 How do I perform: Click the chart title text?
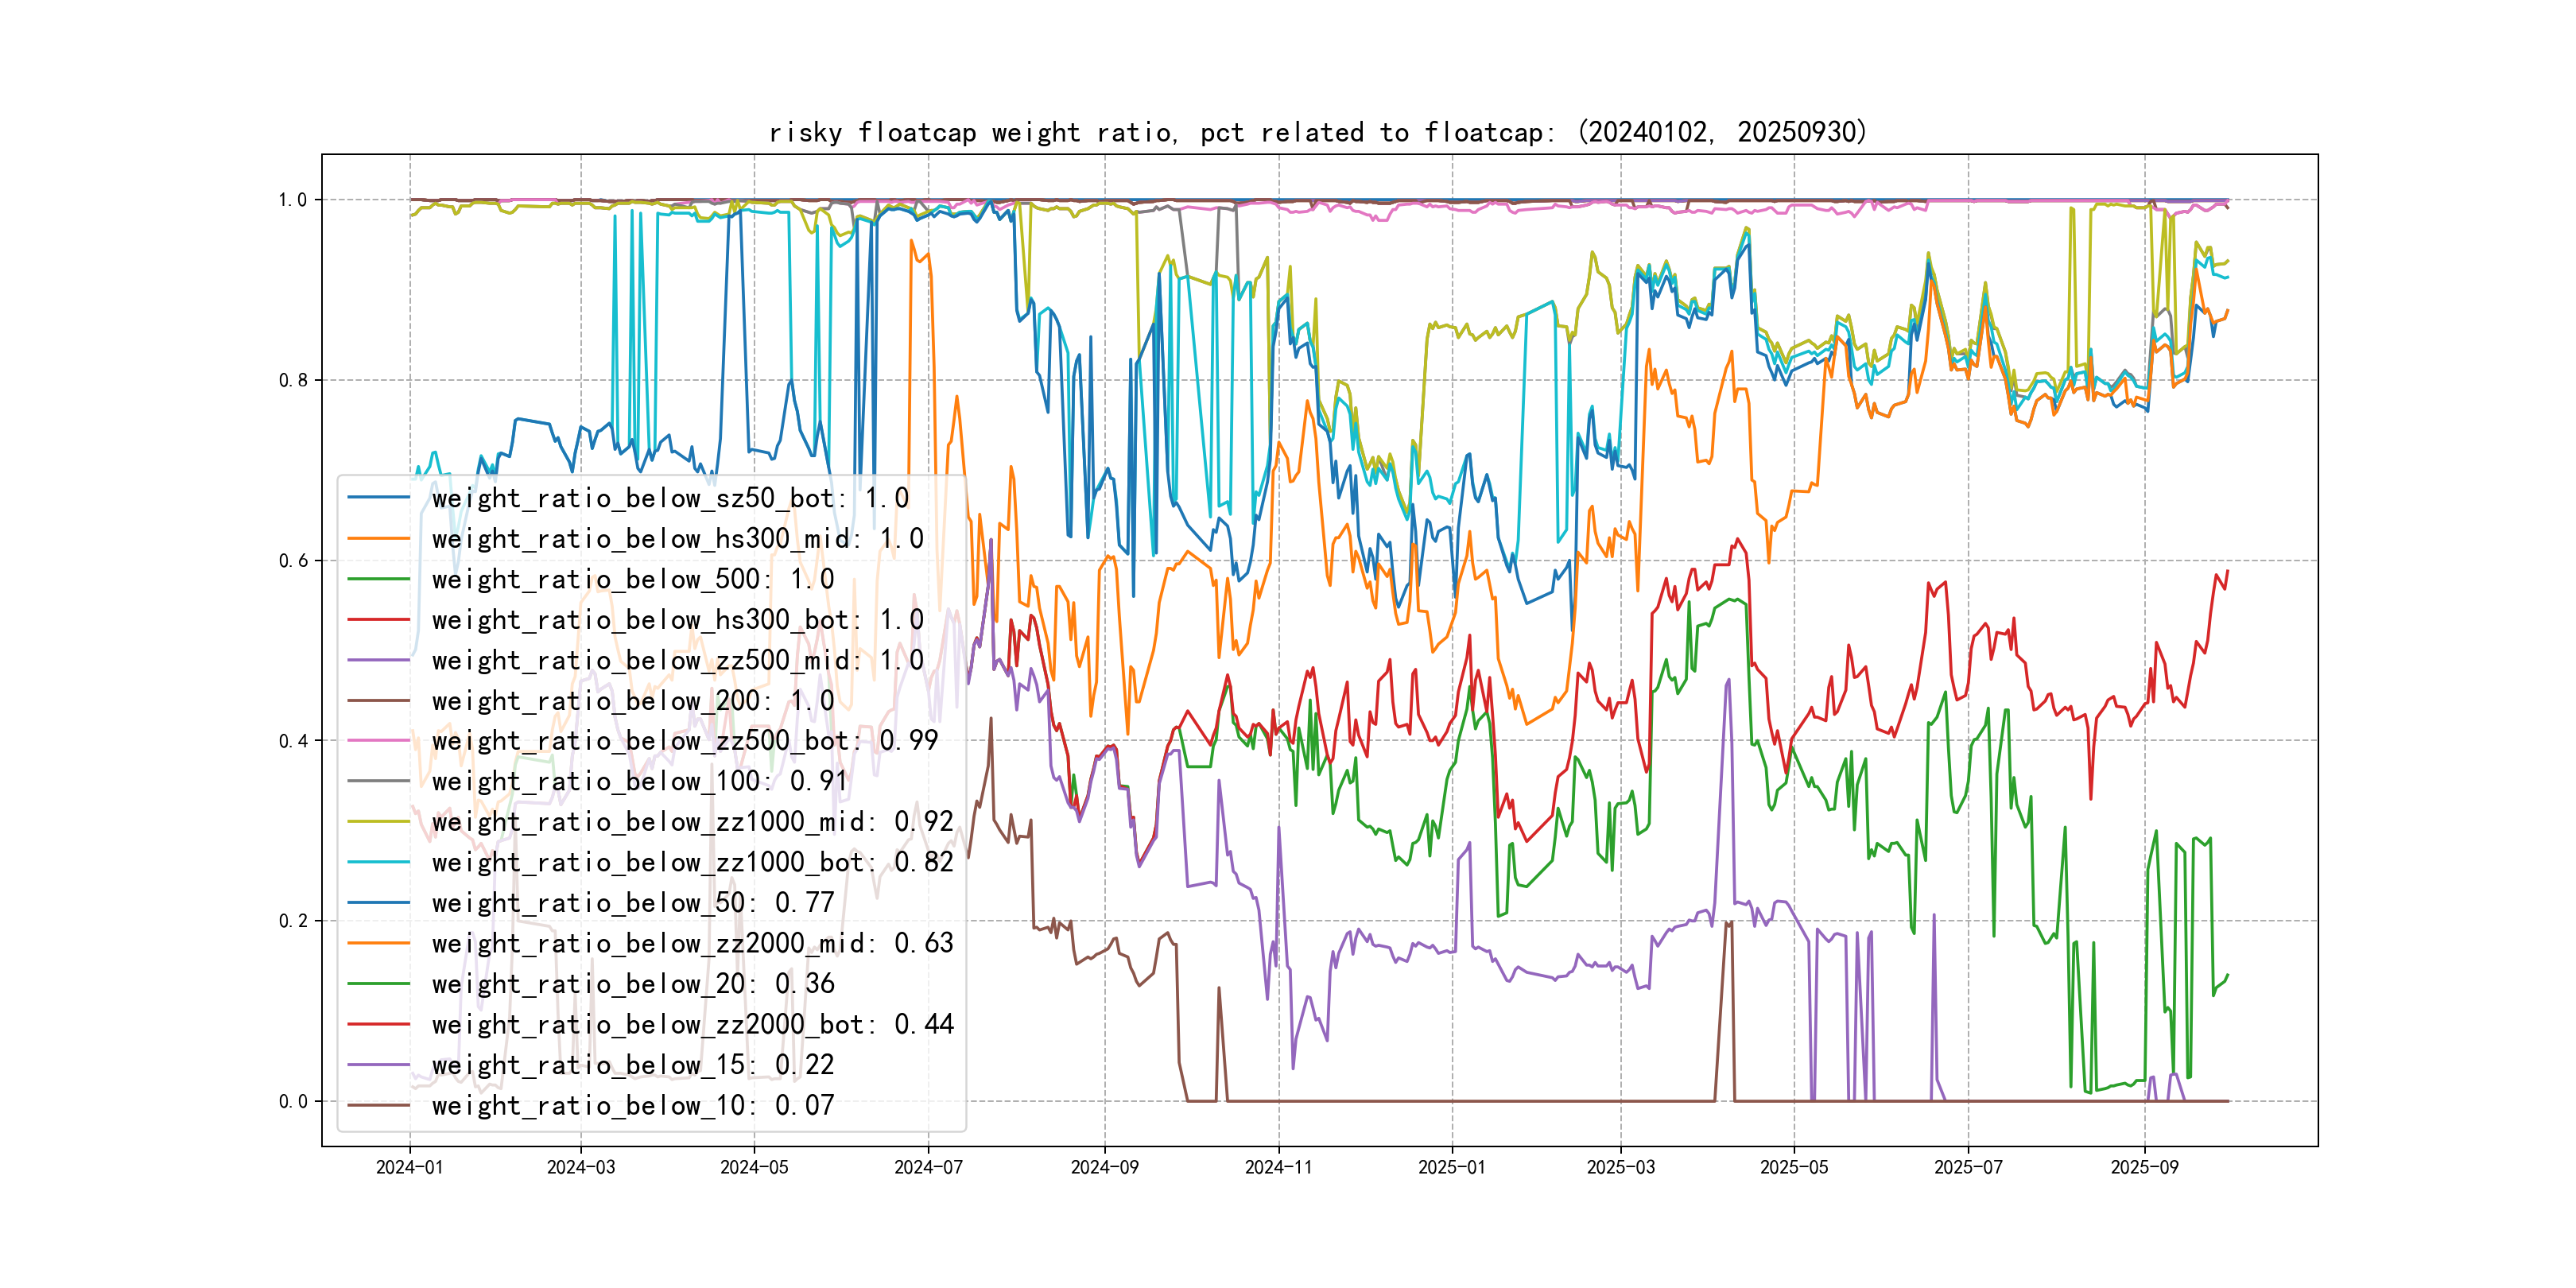coord(1318,132)
